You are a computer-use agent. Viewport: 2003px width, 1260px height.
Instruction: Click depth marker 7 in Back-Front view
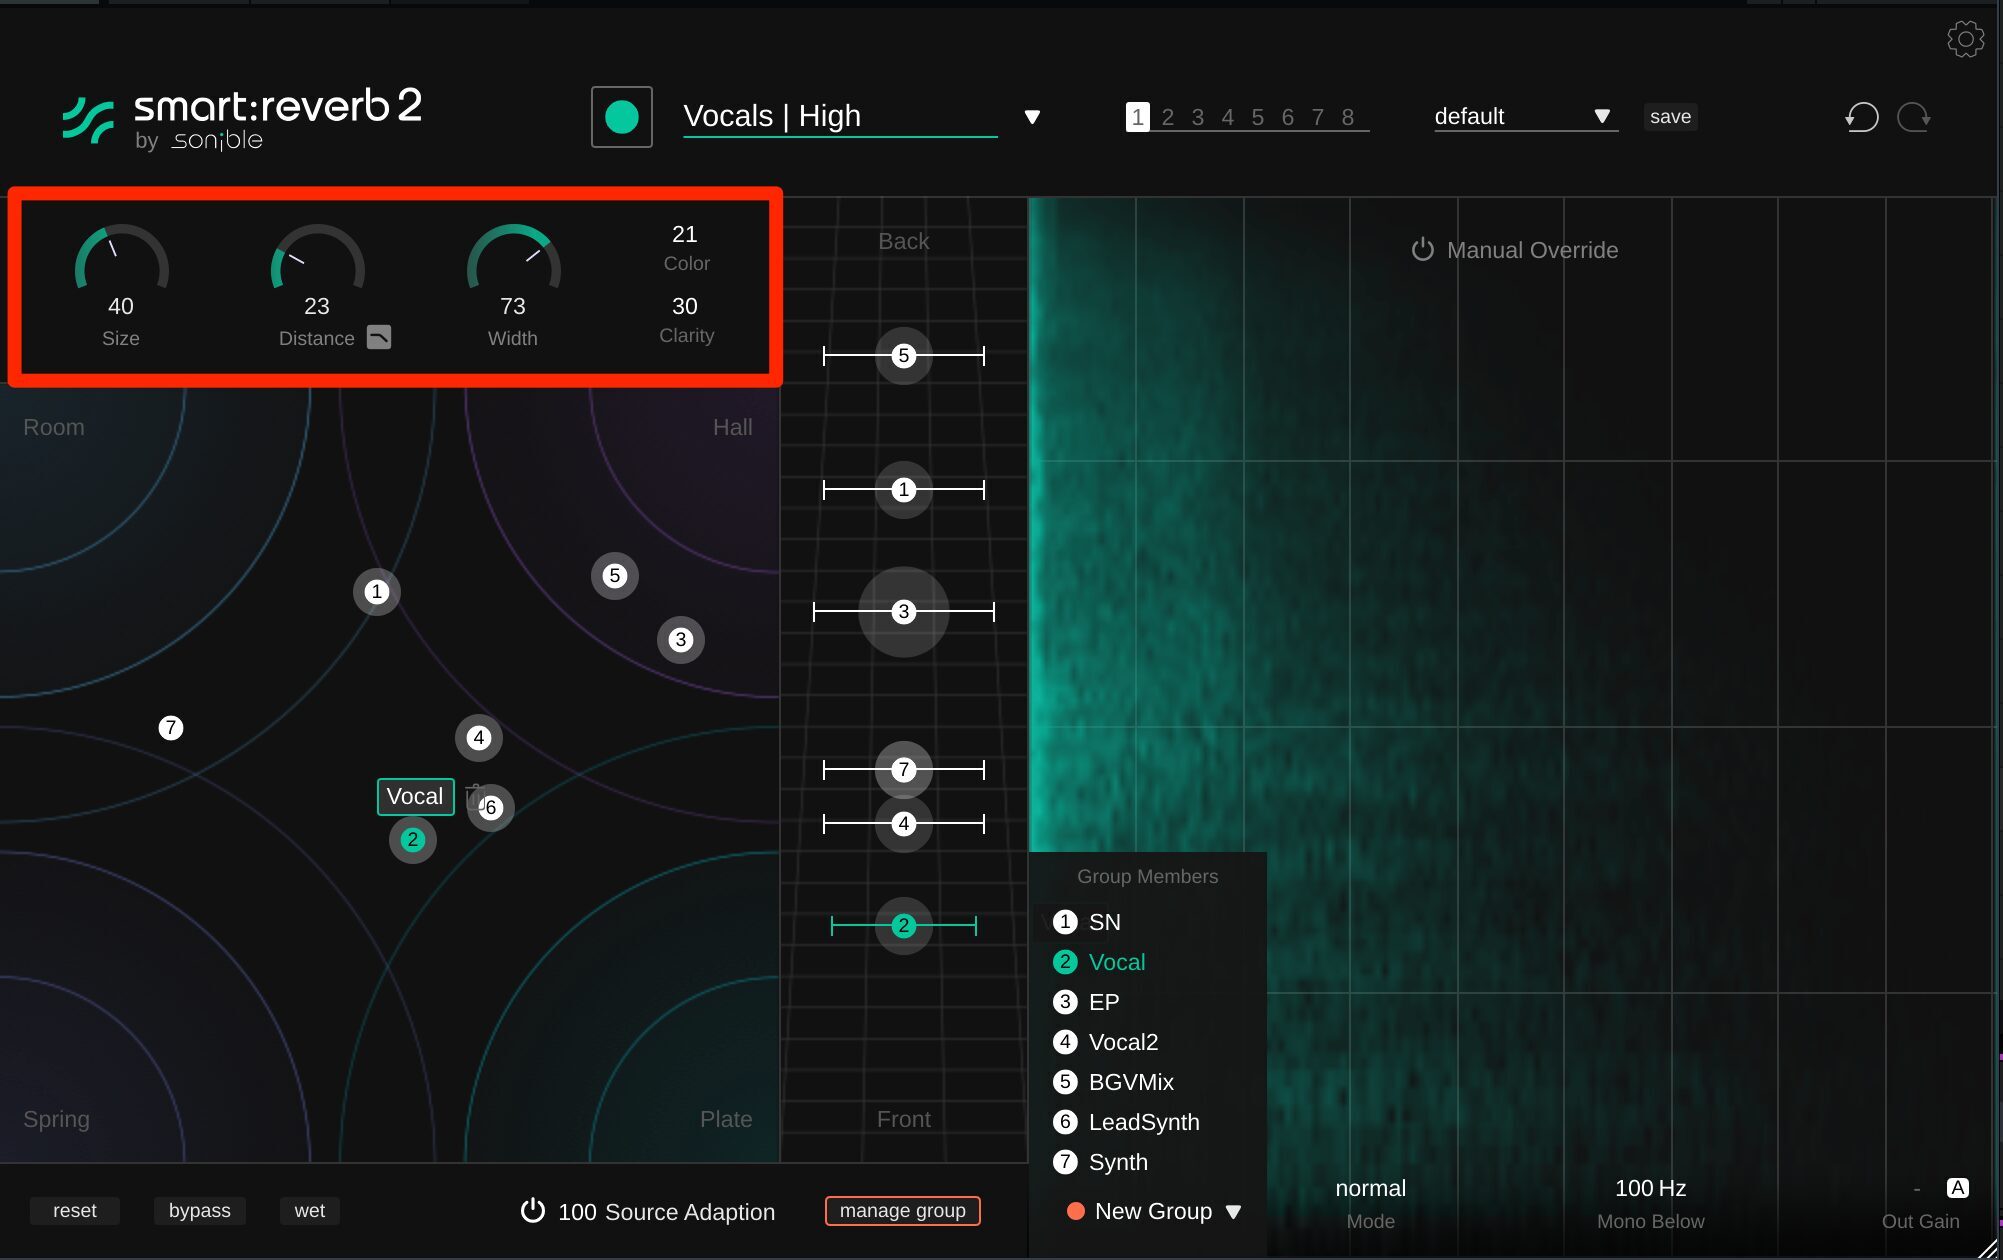point(904,770)
